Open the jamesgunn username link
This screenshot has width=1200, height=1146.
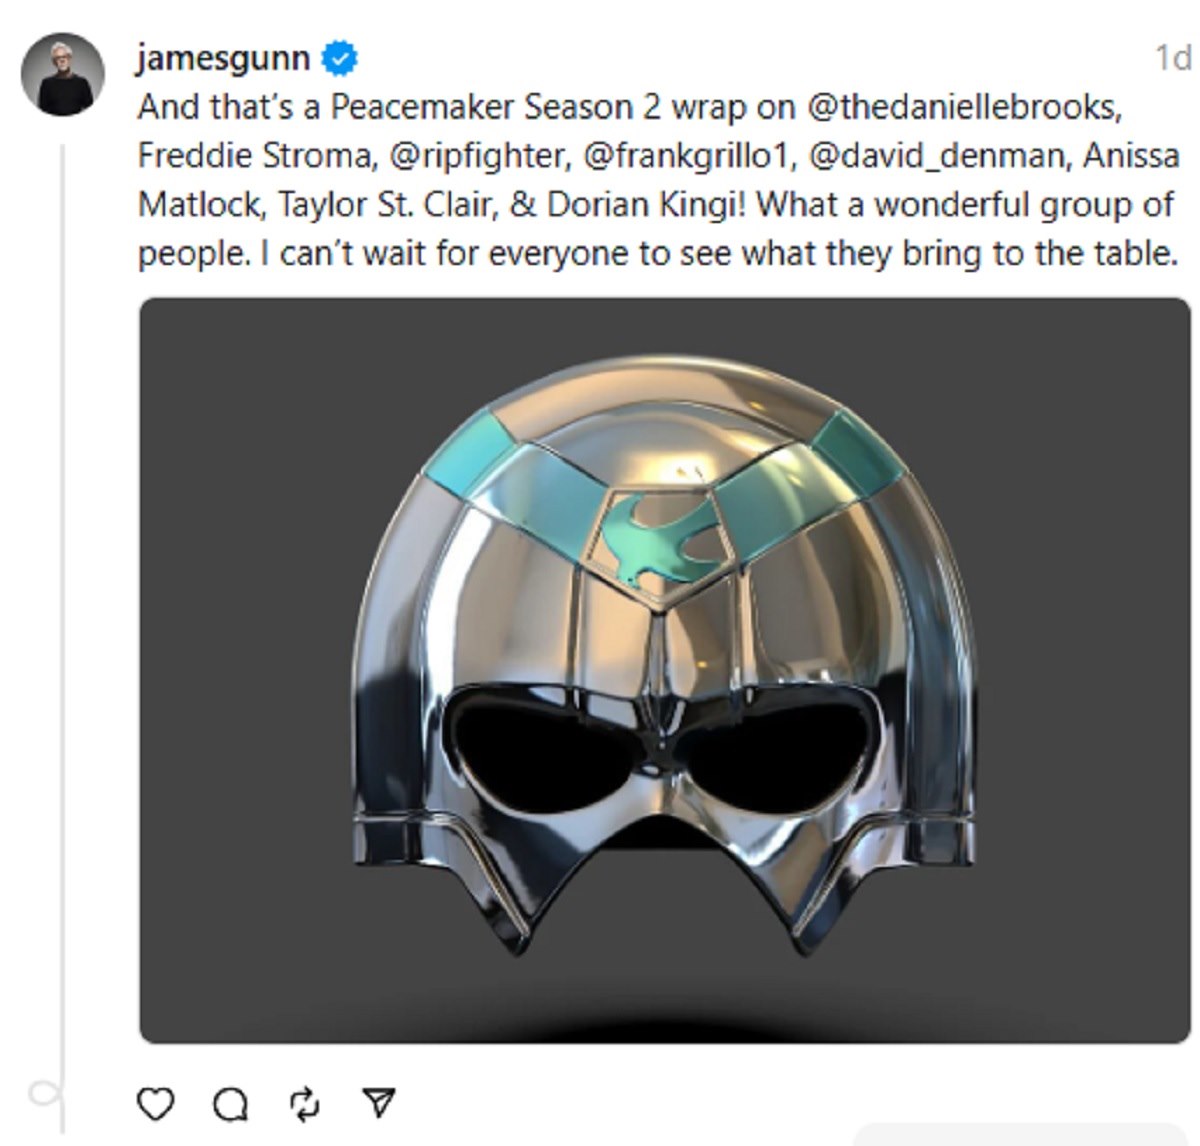(224, 58)
